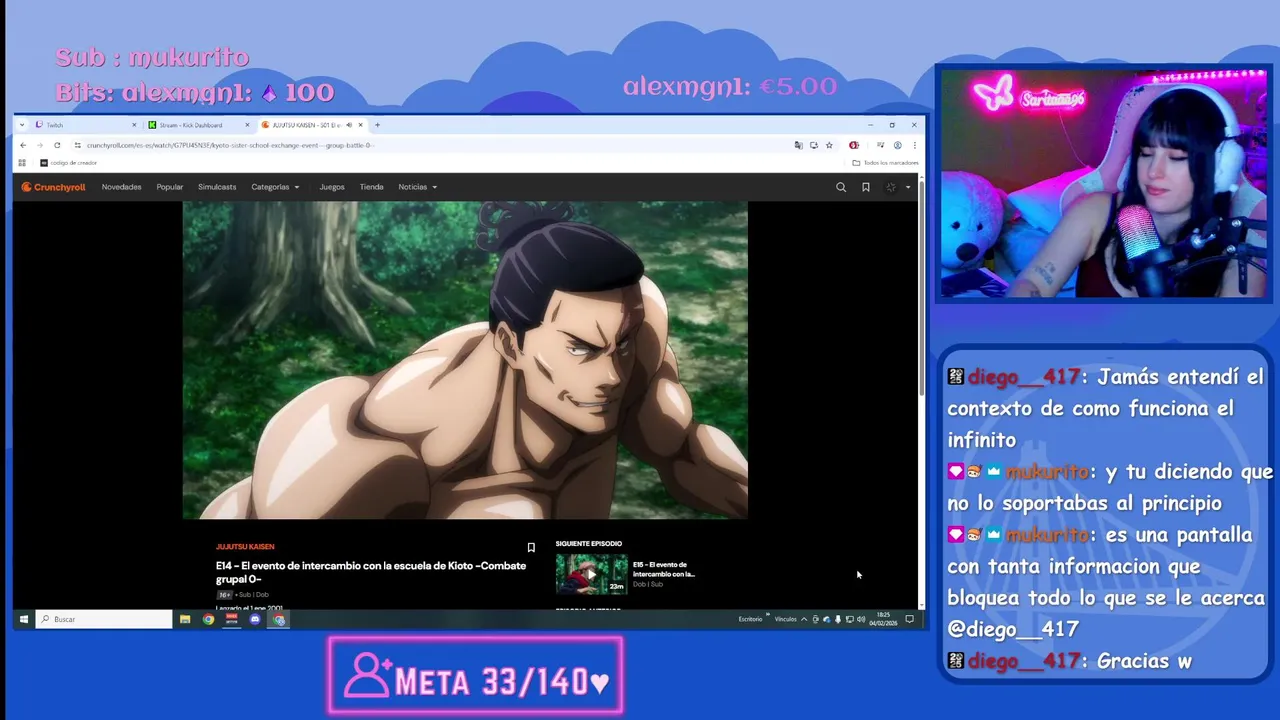This screenshot has height=720, width=1280.
Task: Open Discord from the taskbar
Action: [255, 619]
